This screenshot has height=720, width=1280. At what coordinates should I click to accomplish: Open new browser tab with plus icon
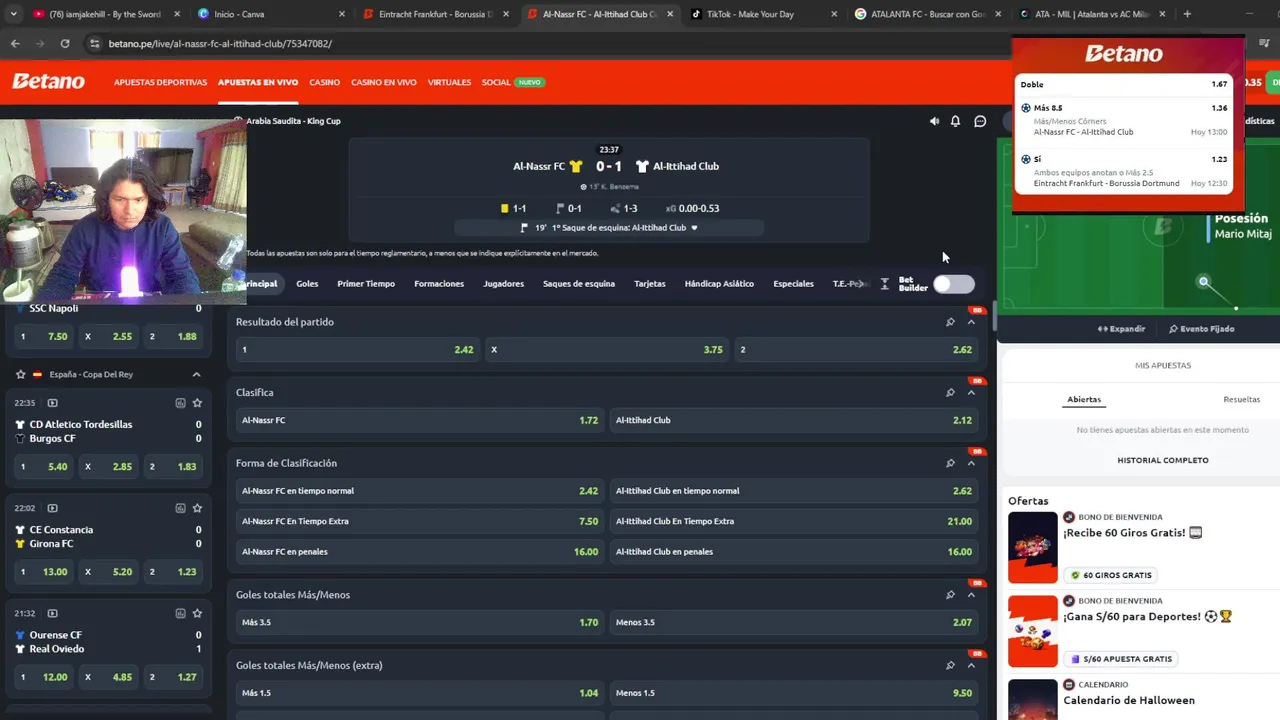click(x=1187, y=14)
